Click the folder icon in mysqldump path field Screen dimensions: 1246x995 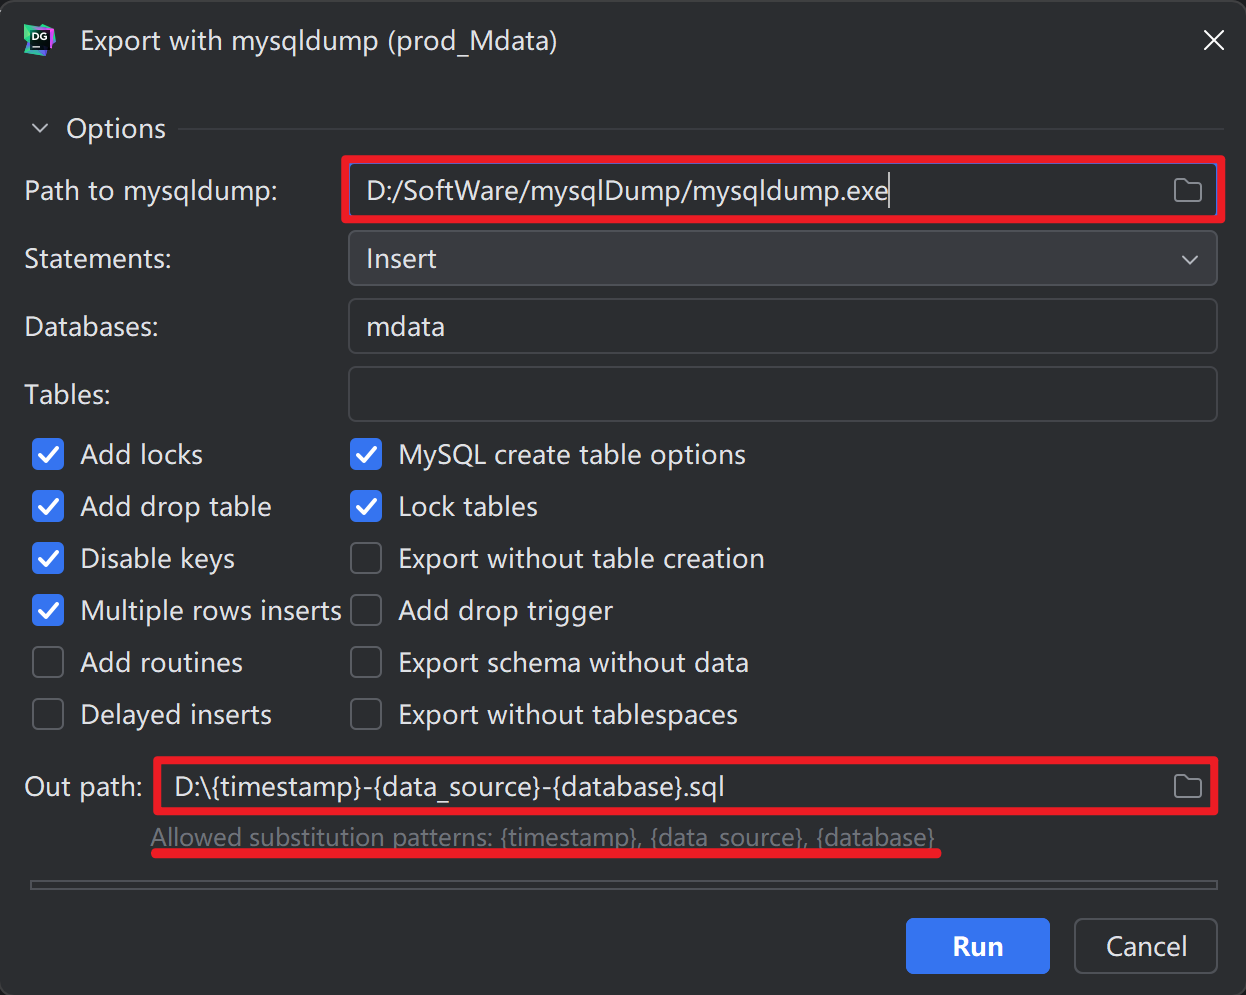coord(1187,190)
